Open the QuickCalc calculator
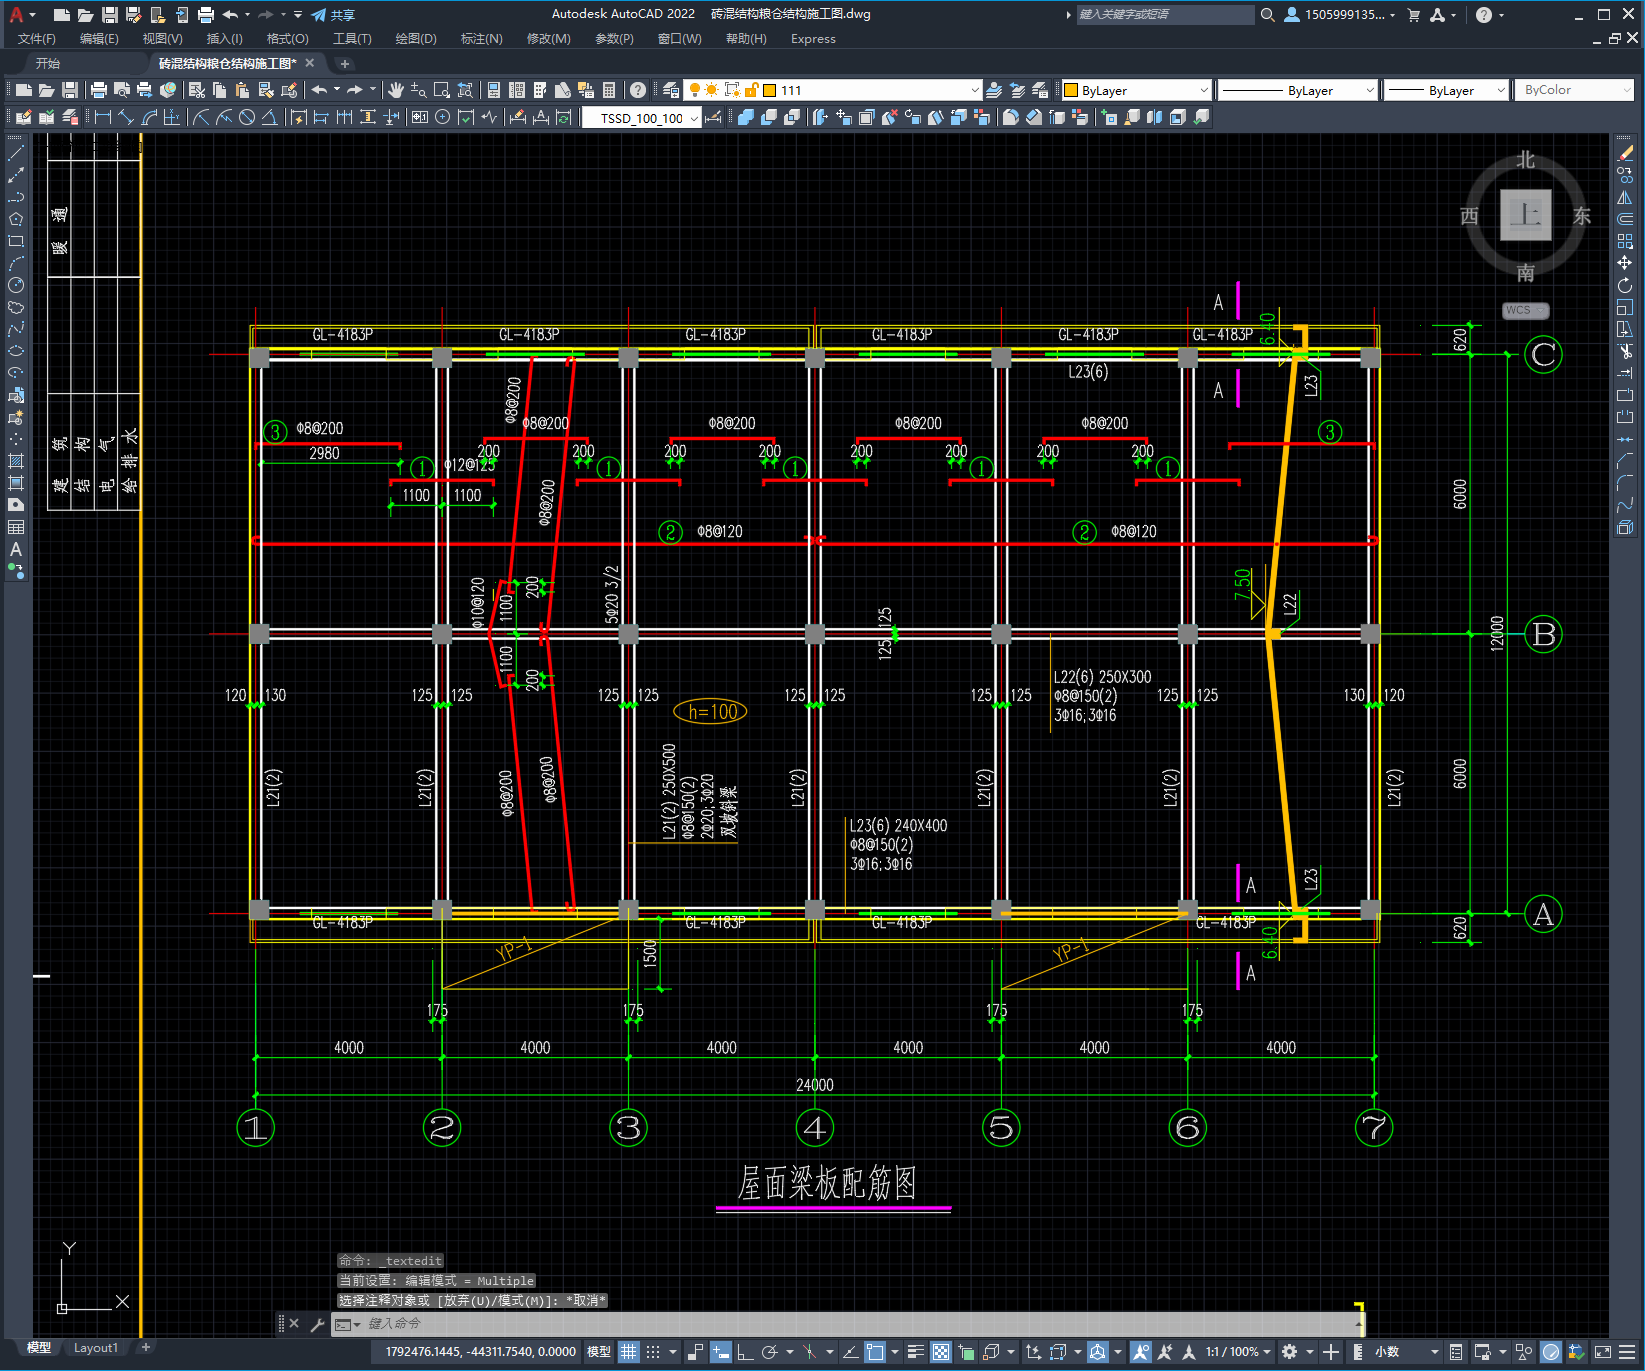 tap(609, 90)
